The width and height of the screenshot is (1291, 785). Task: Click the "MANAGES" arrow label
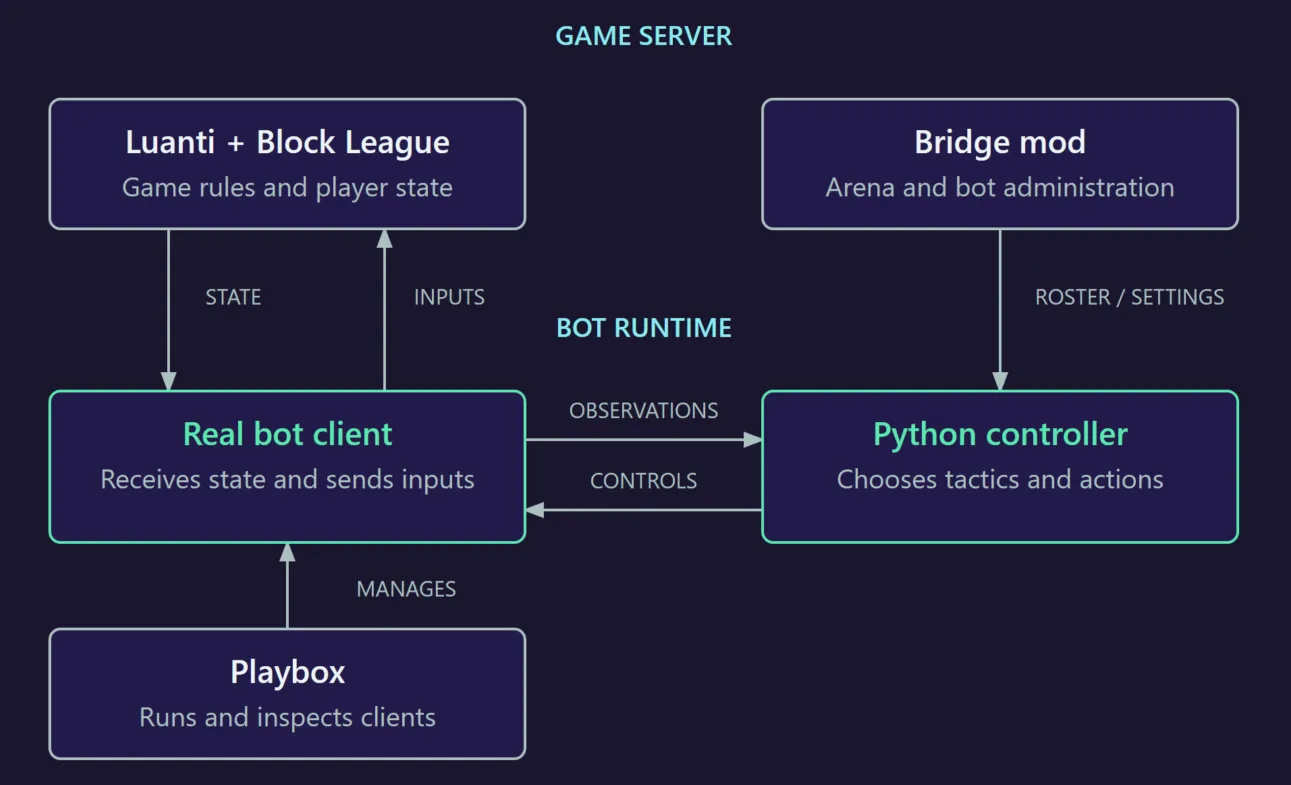click(x=406, y=589)
